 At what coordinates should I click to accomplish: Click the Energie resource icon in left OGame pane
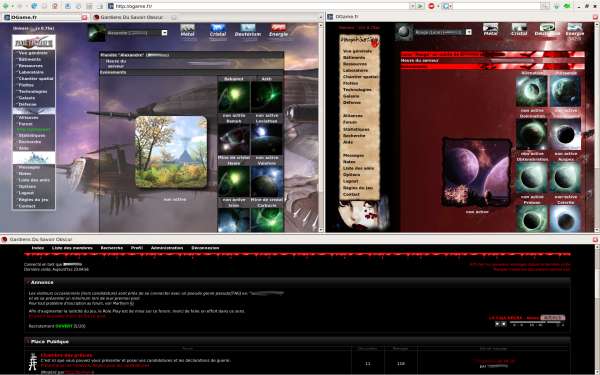(x=278, y=28)
